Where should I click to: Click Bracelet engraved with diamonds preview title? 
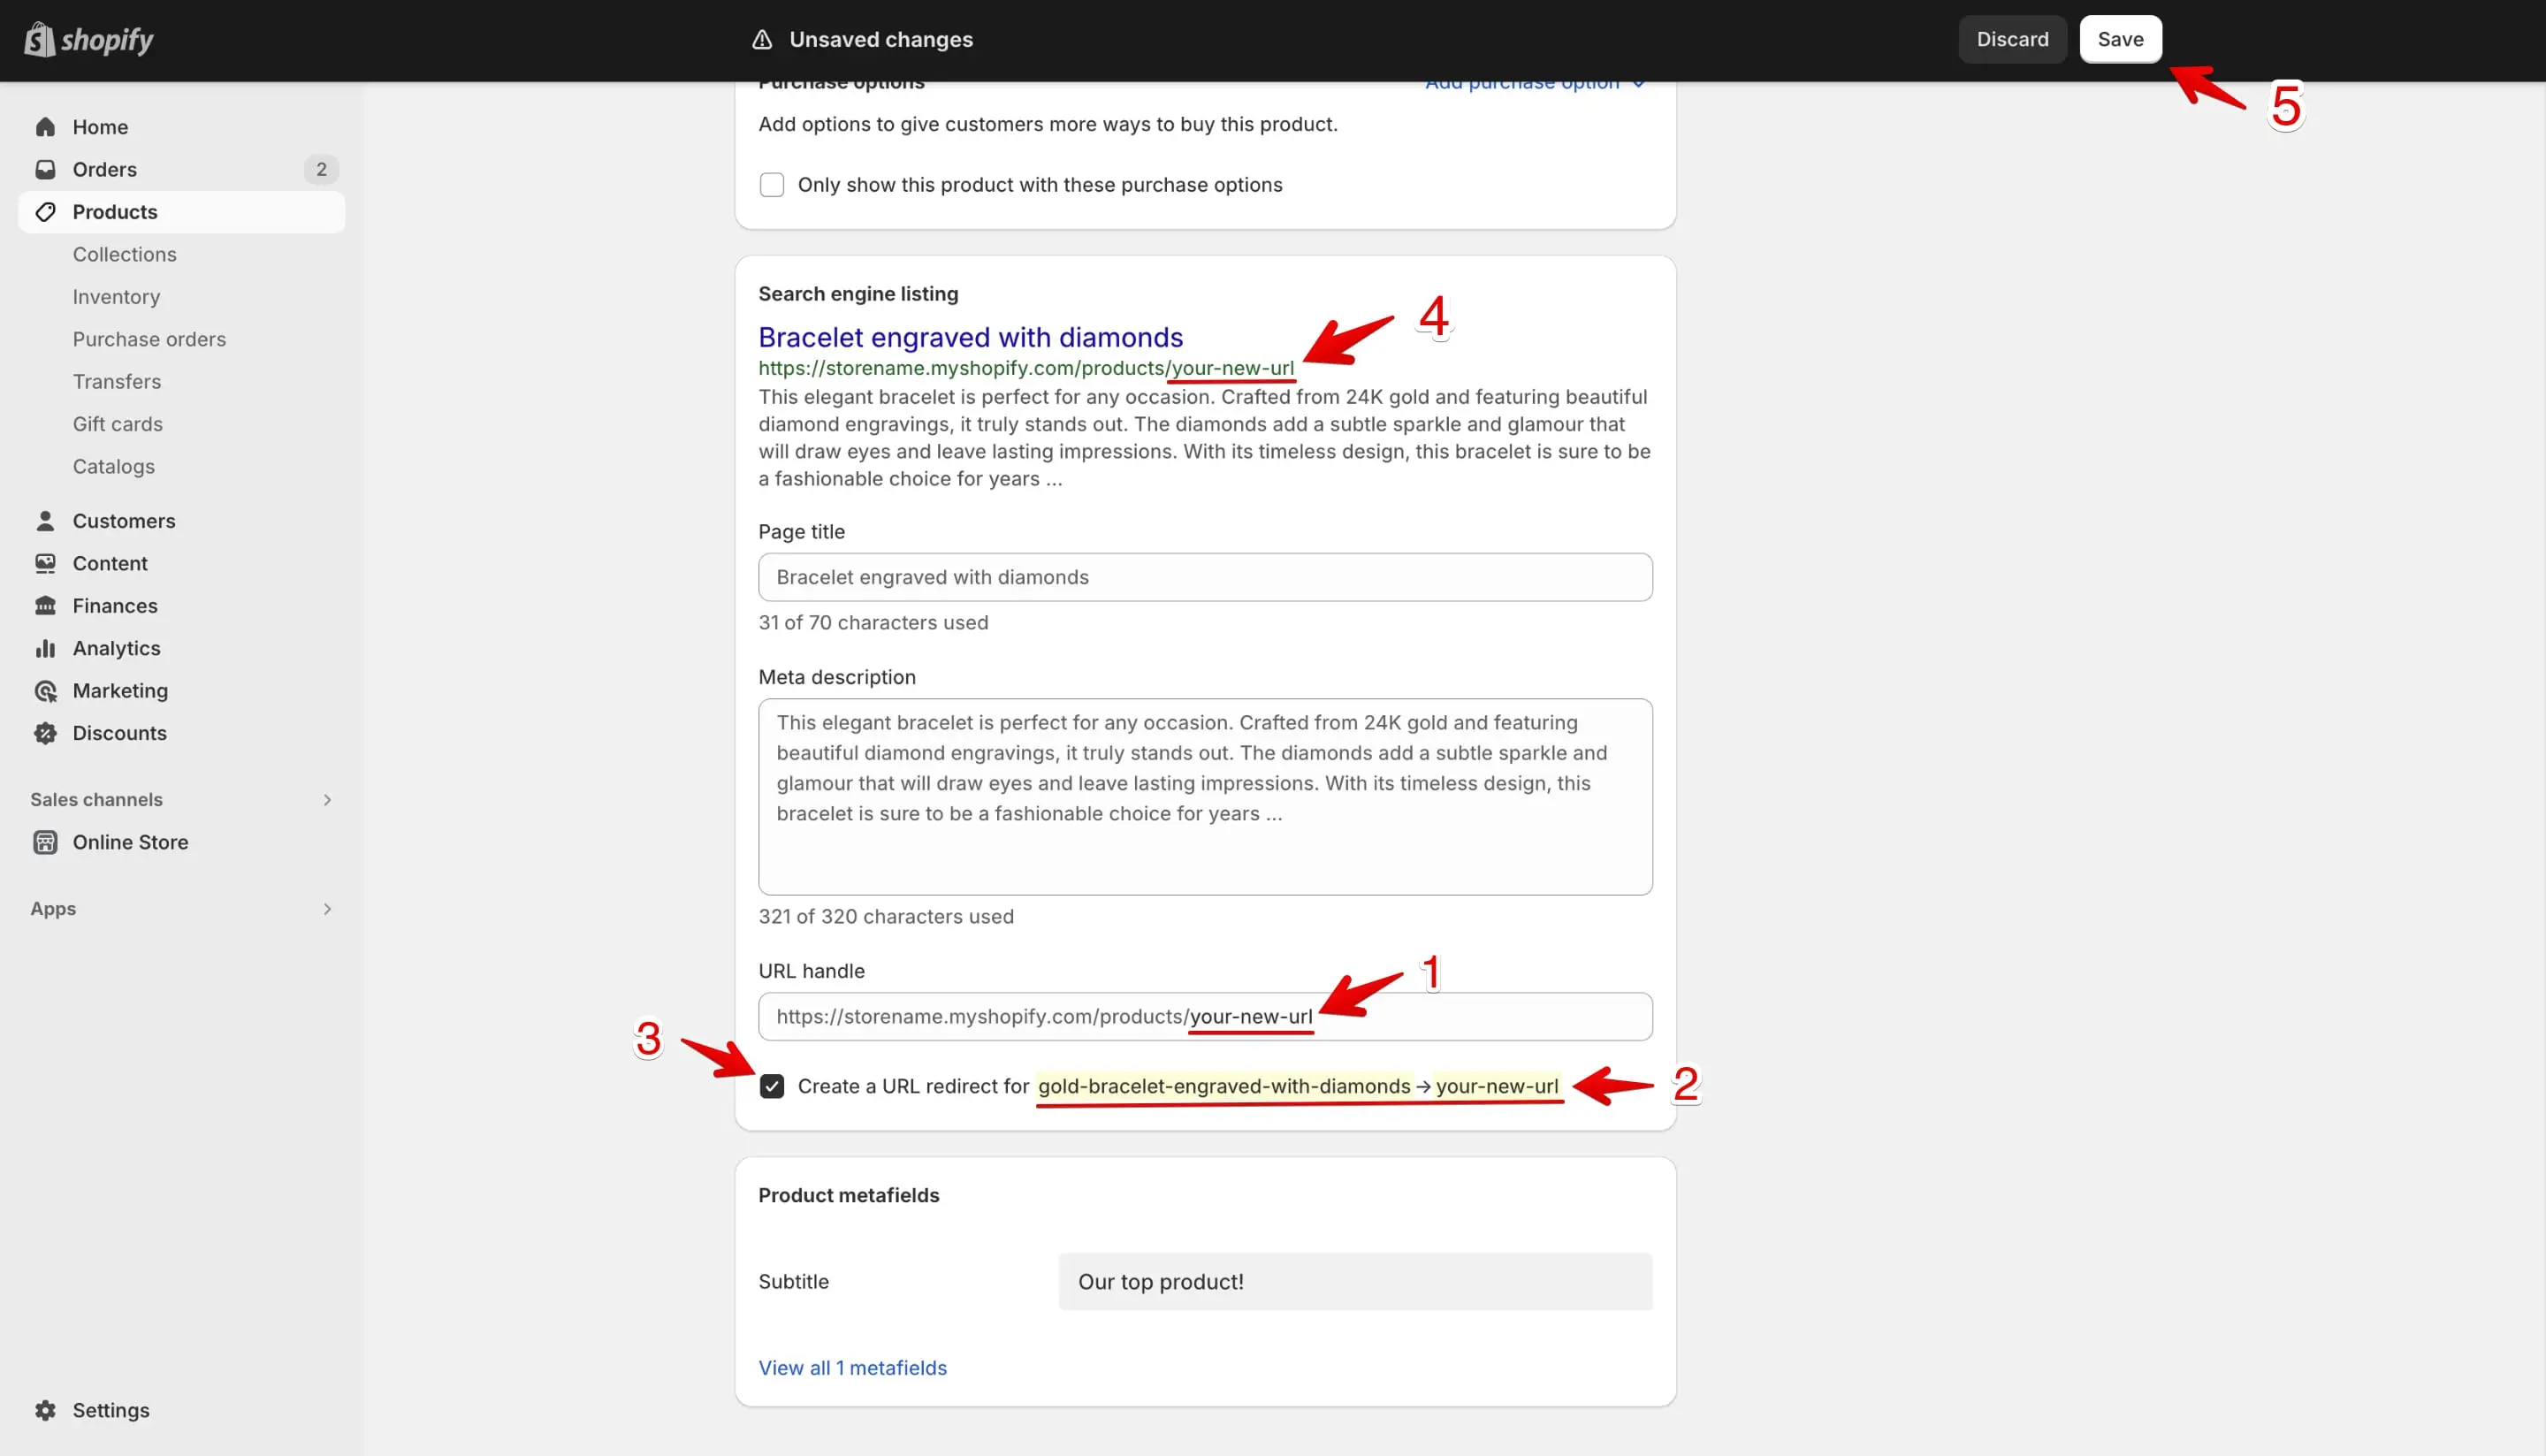pyautogui.click(x=970, y=337)
